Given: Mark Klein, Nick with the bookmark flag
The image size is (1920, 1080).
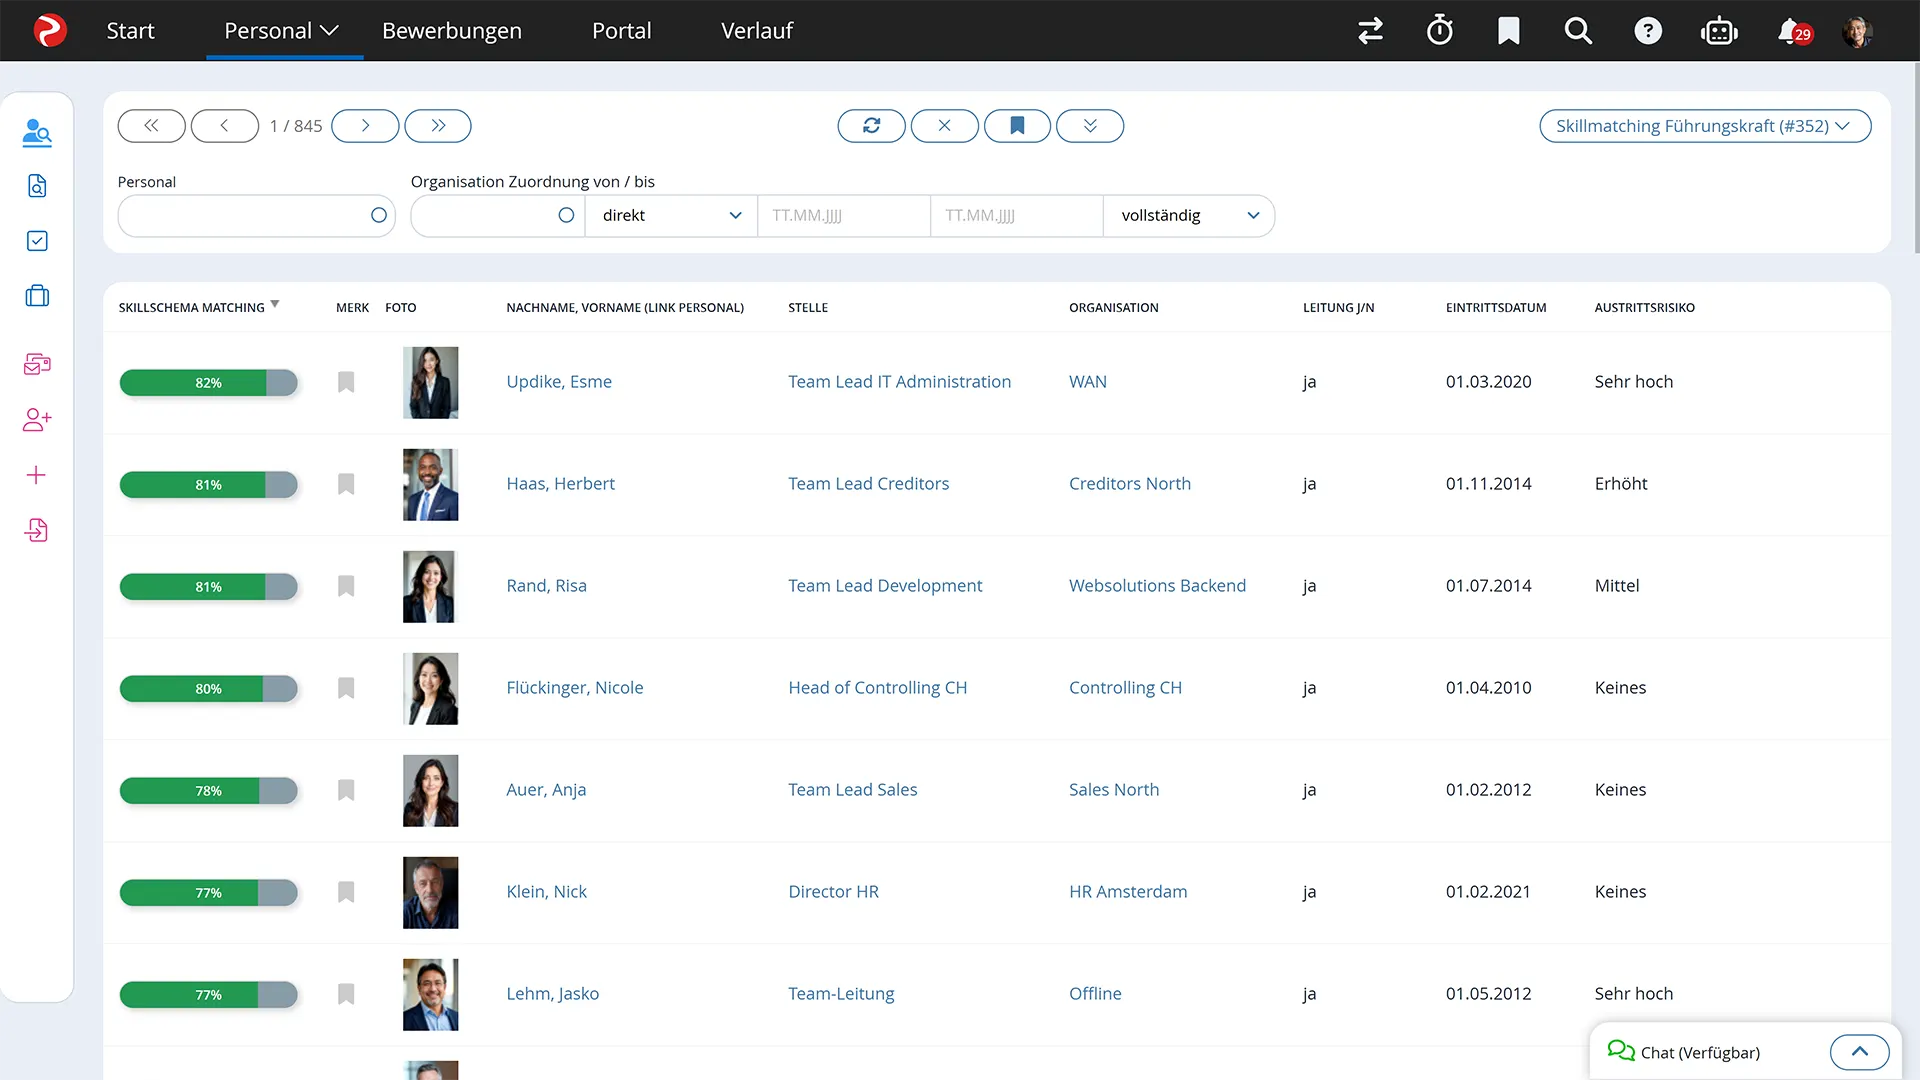Looking at the screenshot, I should click(346, 892).
